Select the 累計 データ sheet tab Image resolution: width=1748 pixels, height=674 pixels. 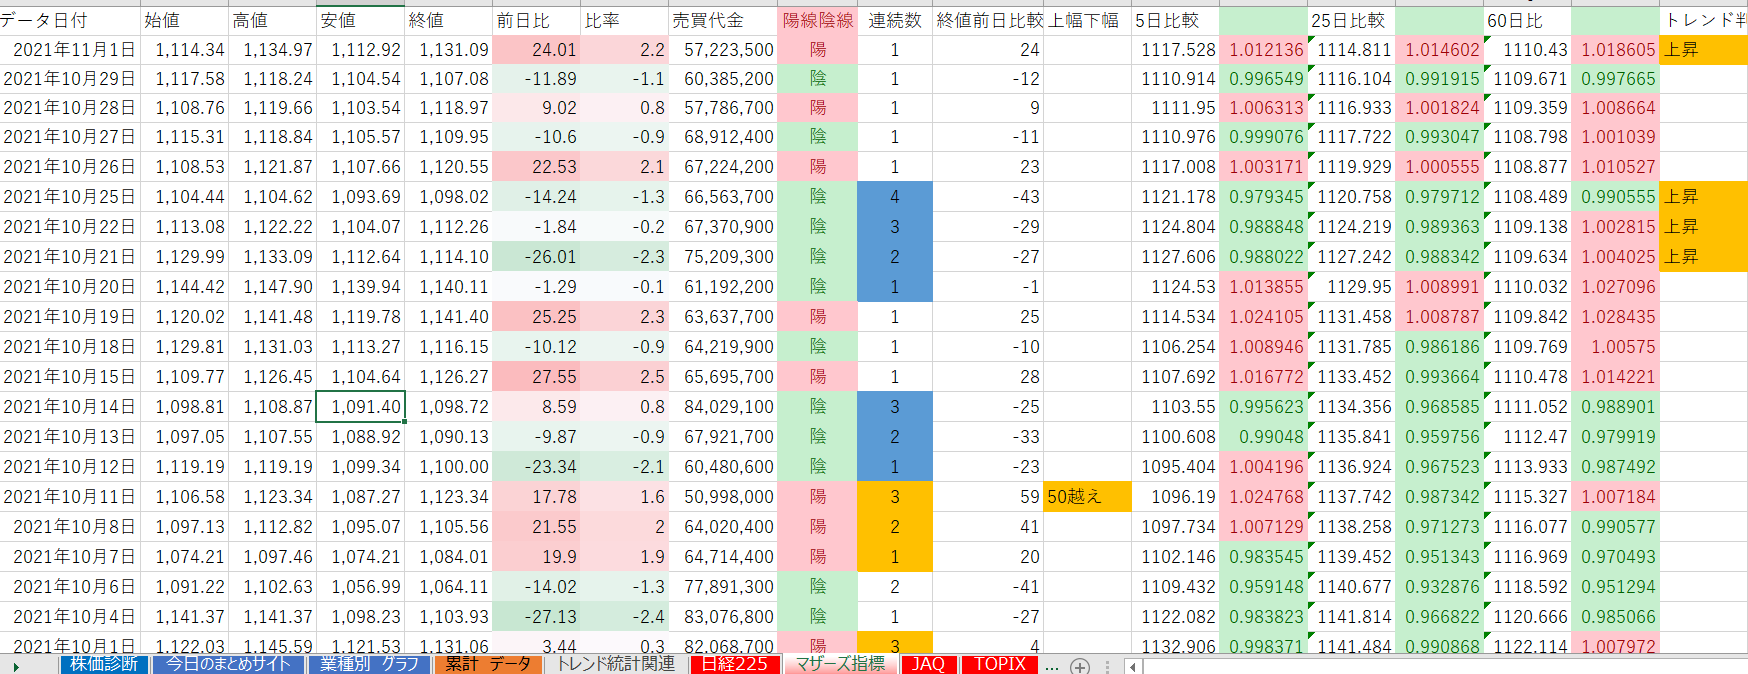489,664
